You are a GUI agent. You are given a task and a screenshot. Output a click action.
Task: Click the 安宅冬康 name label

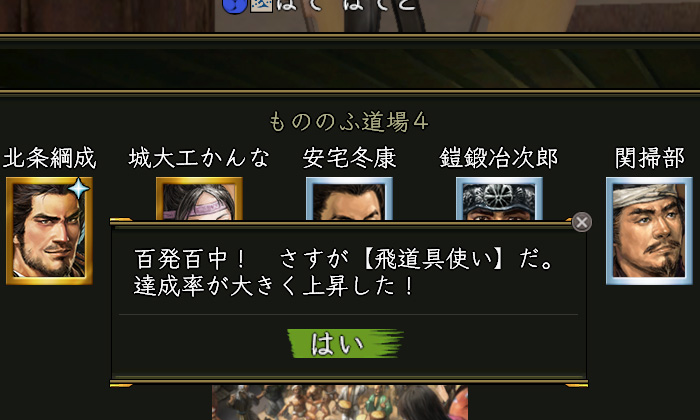click(x=349, y=158)
